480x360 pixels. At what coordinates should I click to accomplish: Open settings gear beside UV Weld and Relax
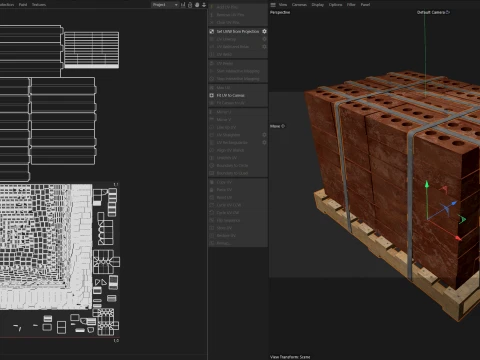[x=264, y=47]
